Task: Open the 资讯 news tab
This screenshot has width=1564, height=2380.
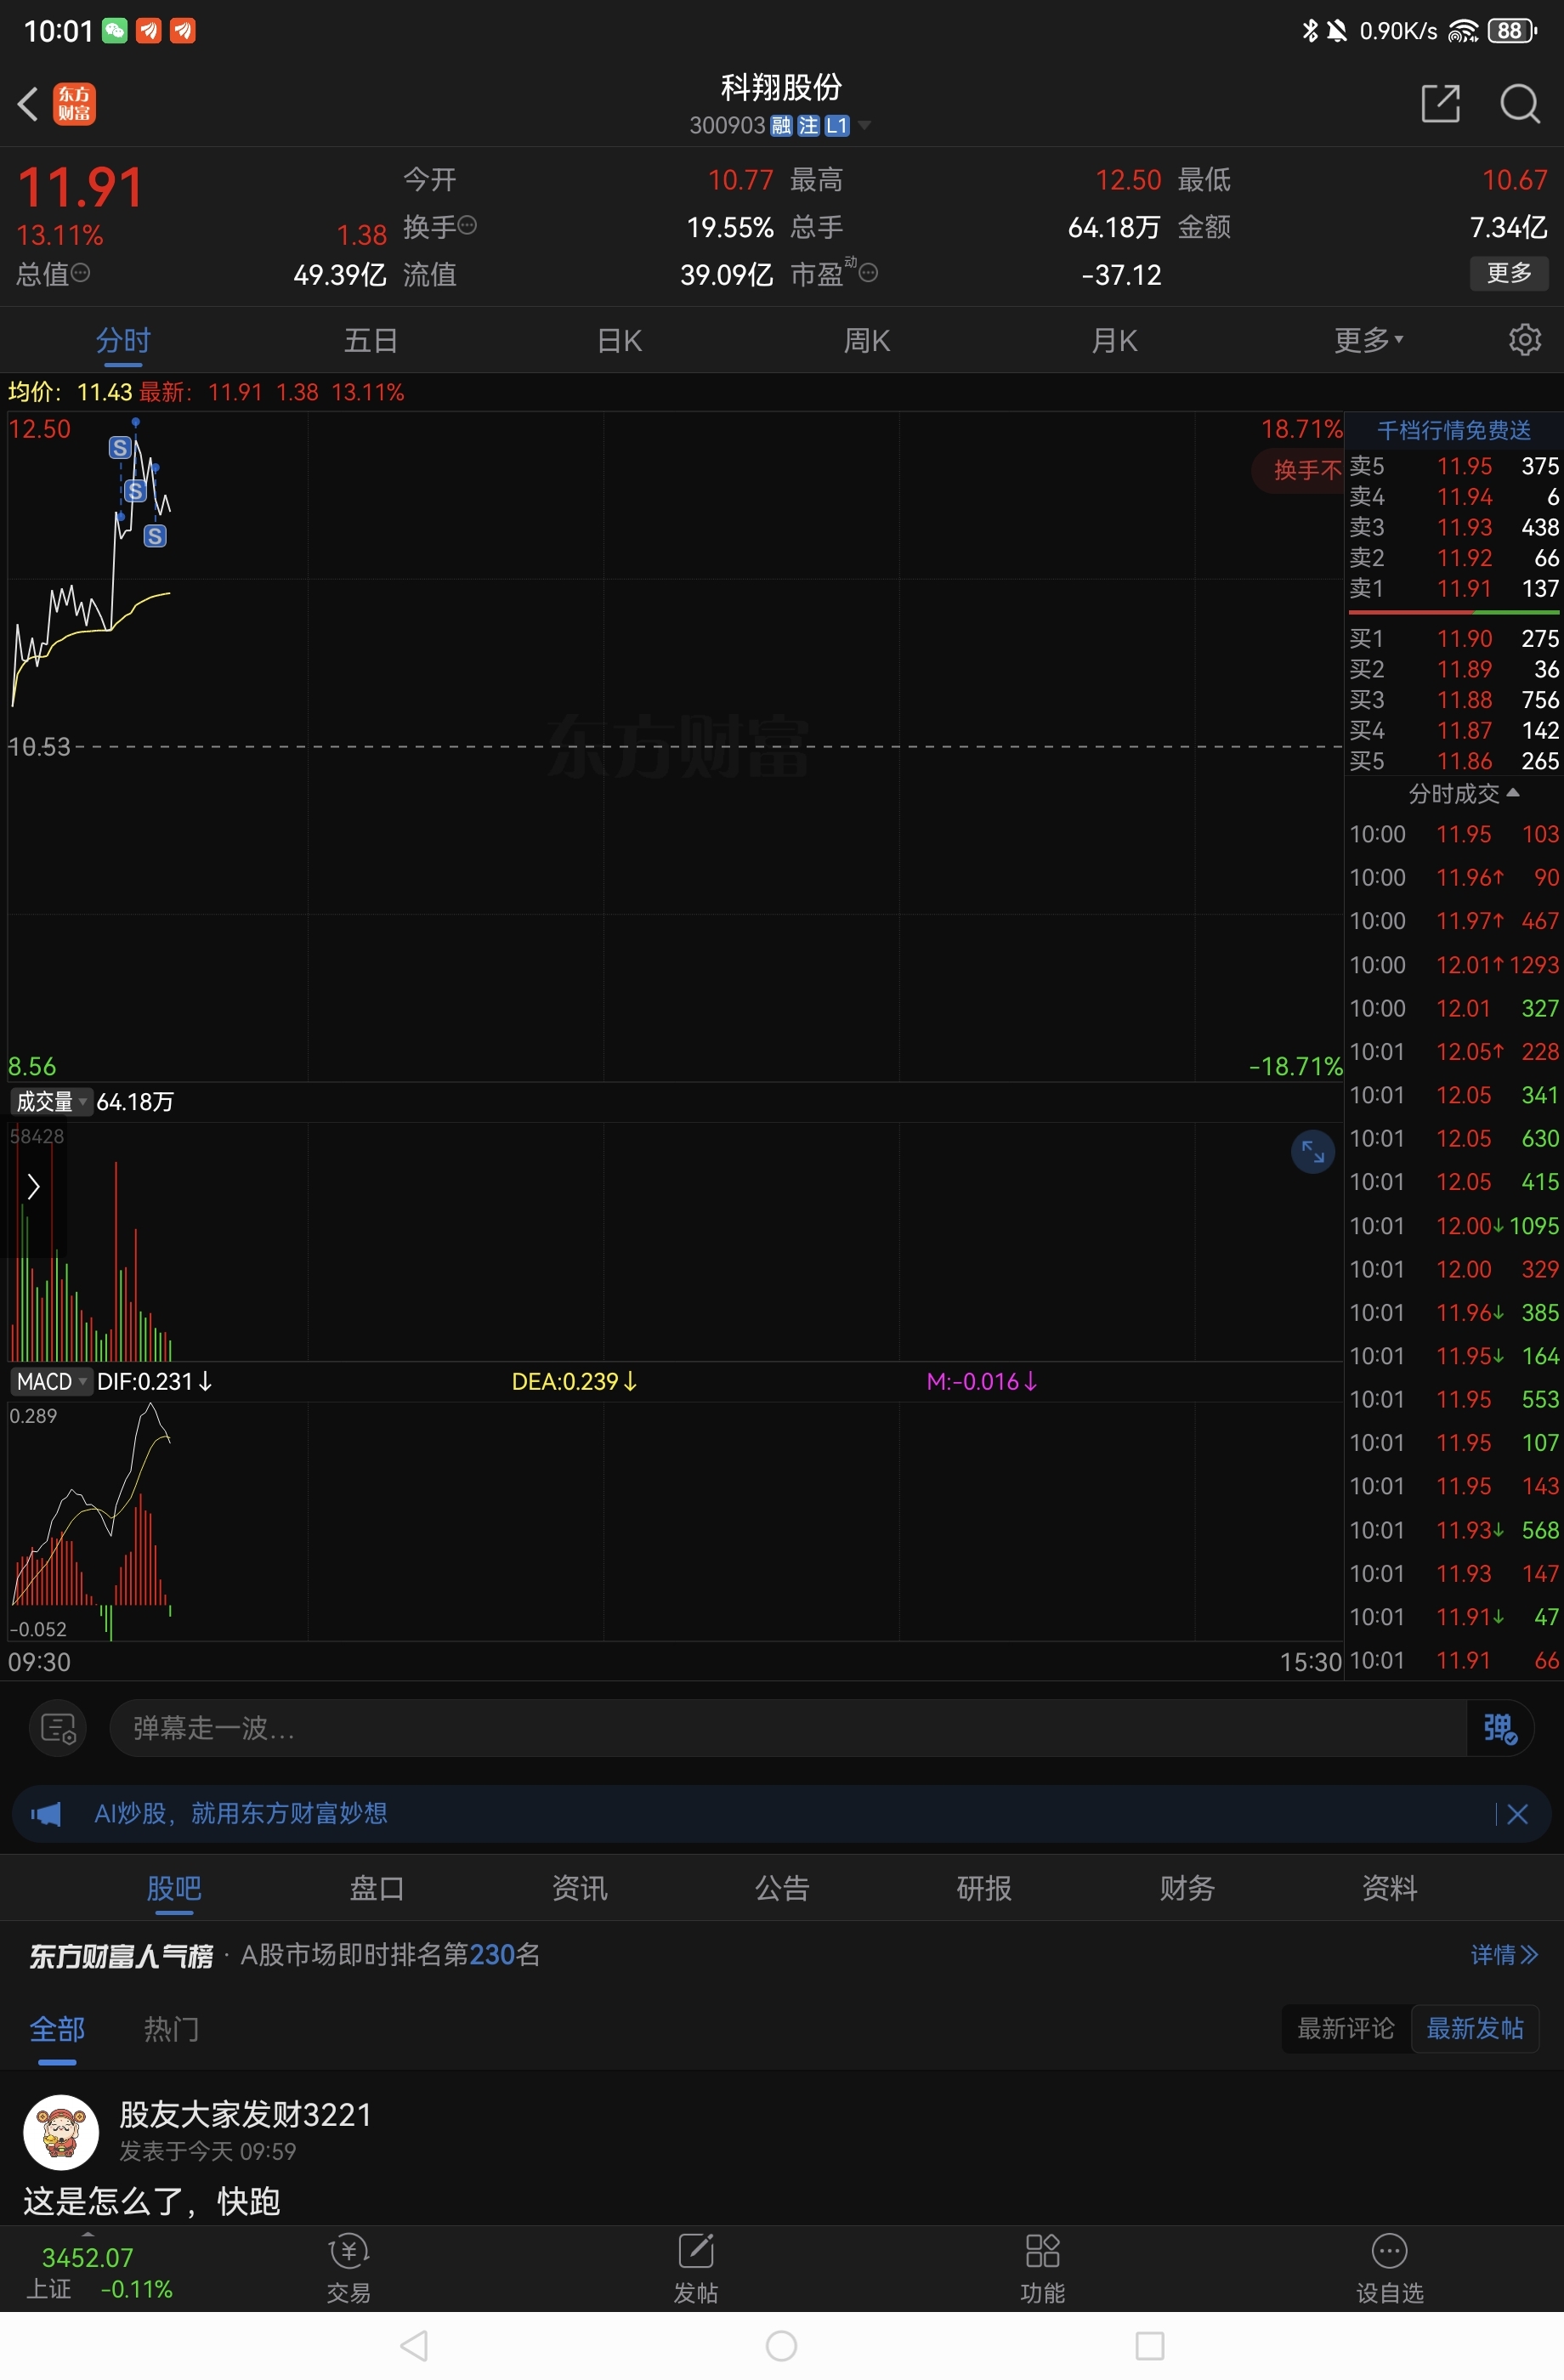Action: [579, 1887]
